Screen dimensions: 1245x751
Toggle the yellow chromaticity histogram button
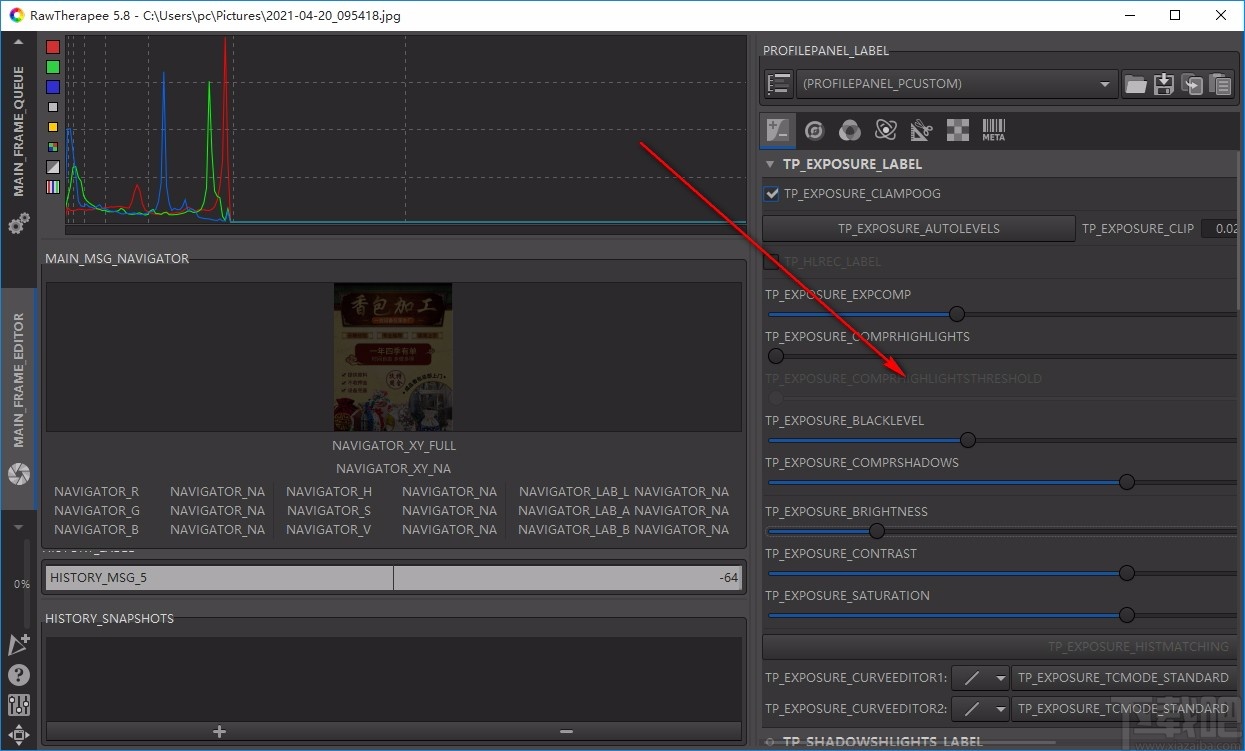tap(53, 127)
